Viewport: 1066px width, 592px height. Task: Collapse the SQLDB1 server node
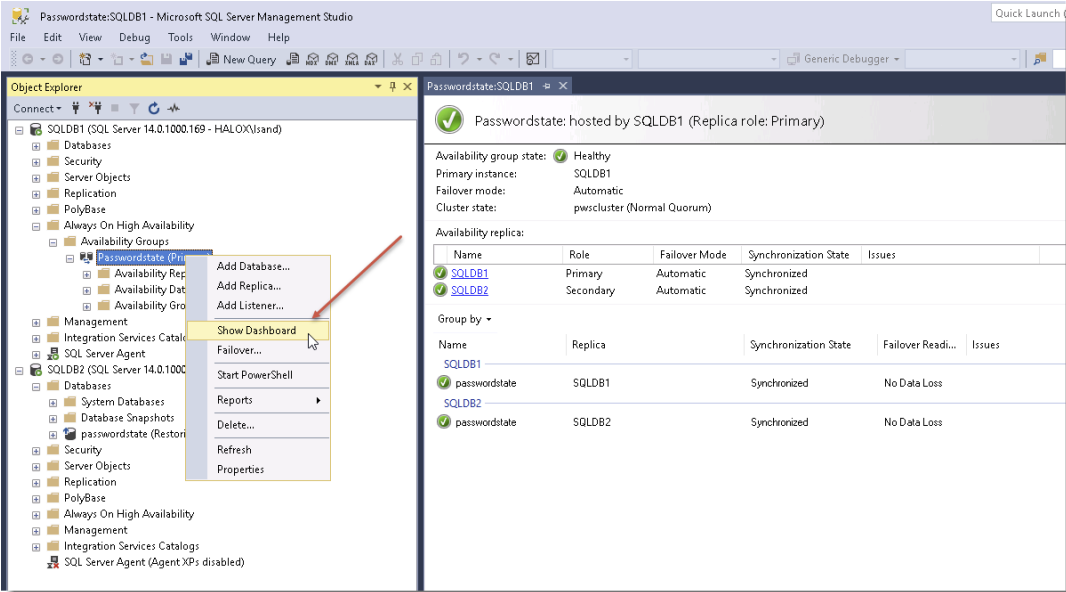coord(19,129)
